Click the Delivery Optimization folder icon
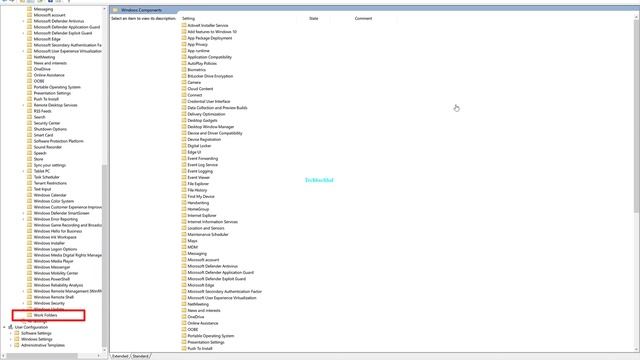 pos(184,114)
